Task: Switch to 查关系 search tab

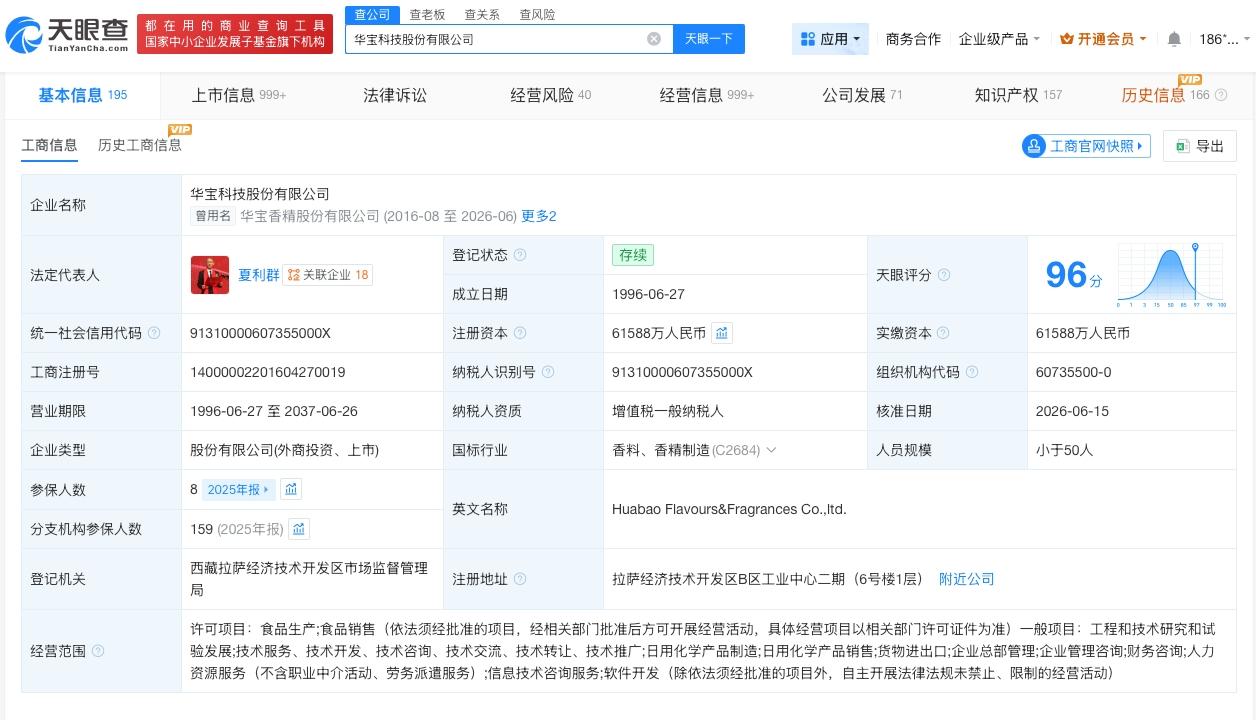Action: tap(482, 14)
